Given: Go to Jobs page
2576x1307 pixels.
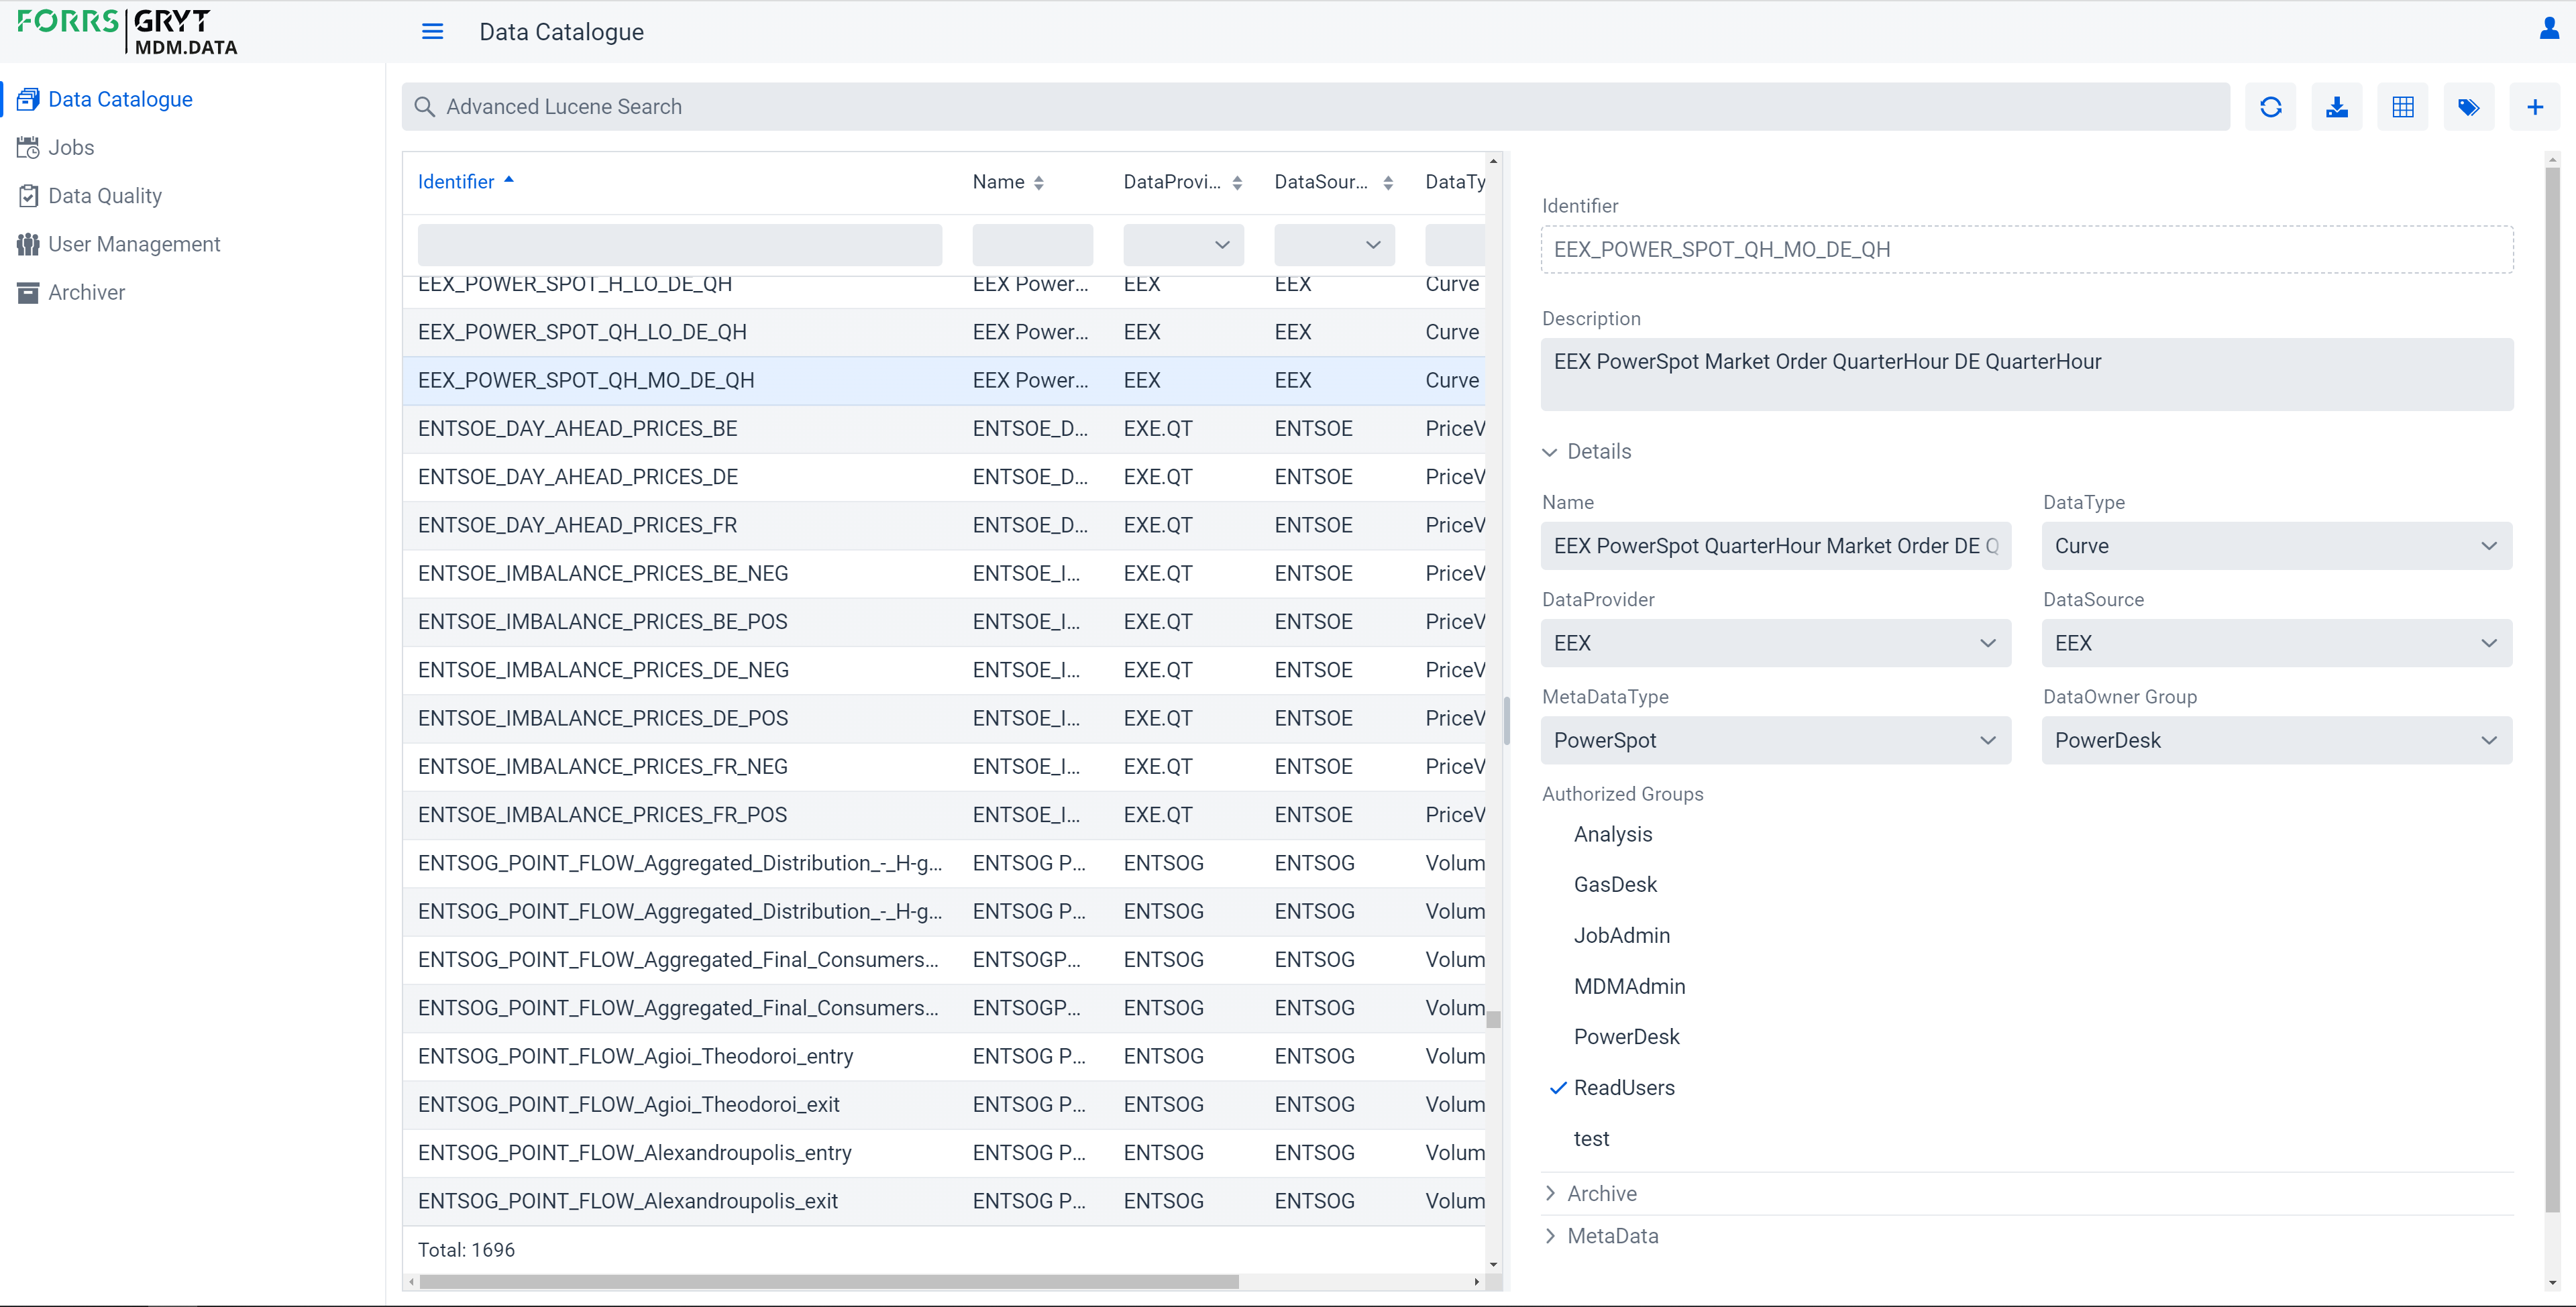Looking at the screenshot, I should pyautogui.click(x=71, y=148).
